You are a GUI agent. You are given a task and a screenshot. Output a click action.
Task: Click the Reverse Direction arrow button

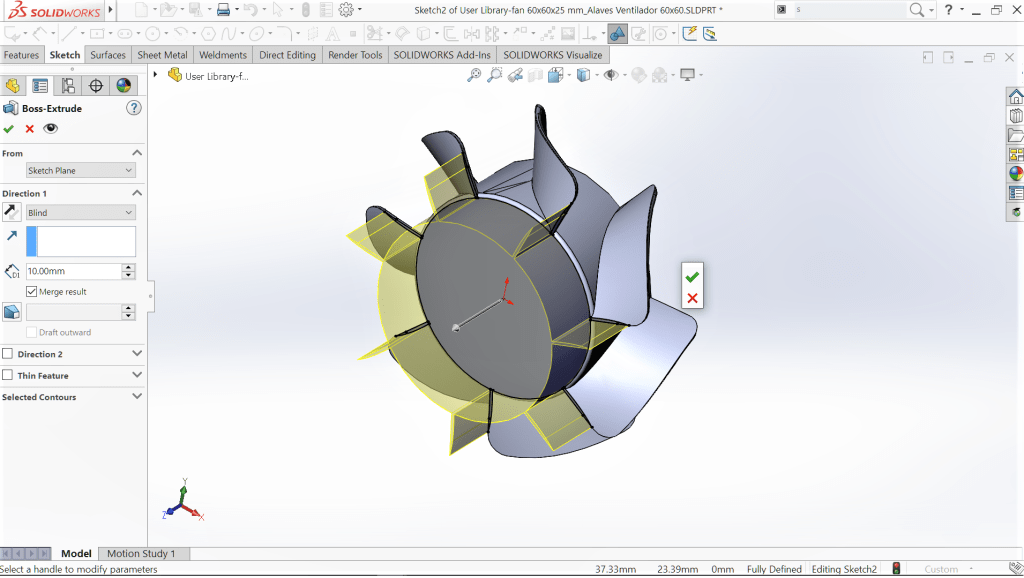click(x=12, y=212)
